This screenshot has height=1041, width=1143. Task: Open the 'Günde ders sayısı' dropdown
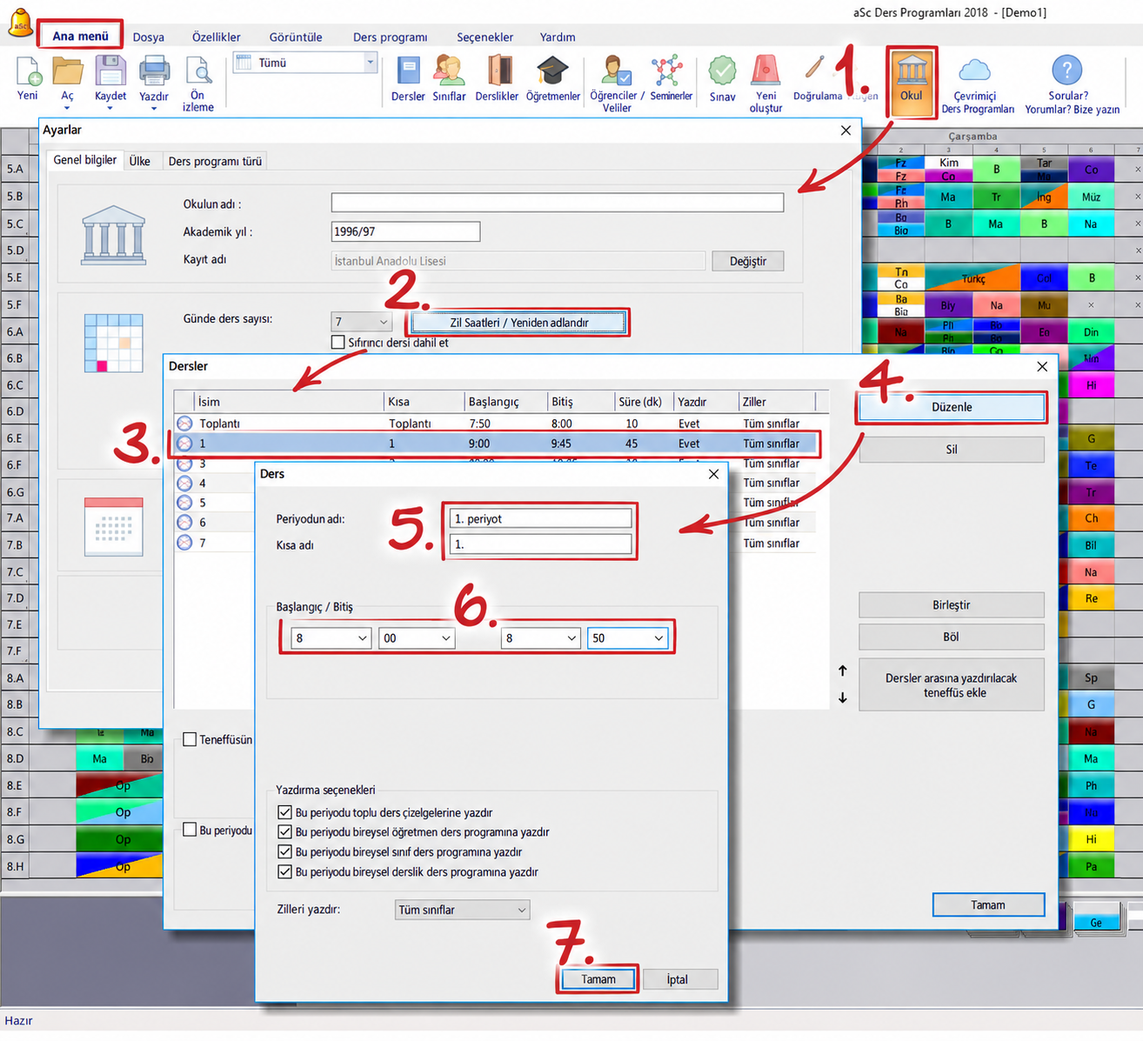coord(361,321)
